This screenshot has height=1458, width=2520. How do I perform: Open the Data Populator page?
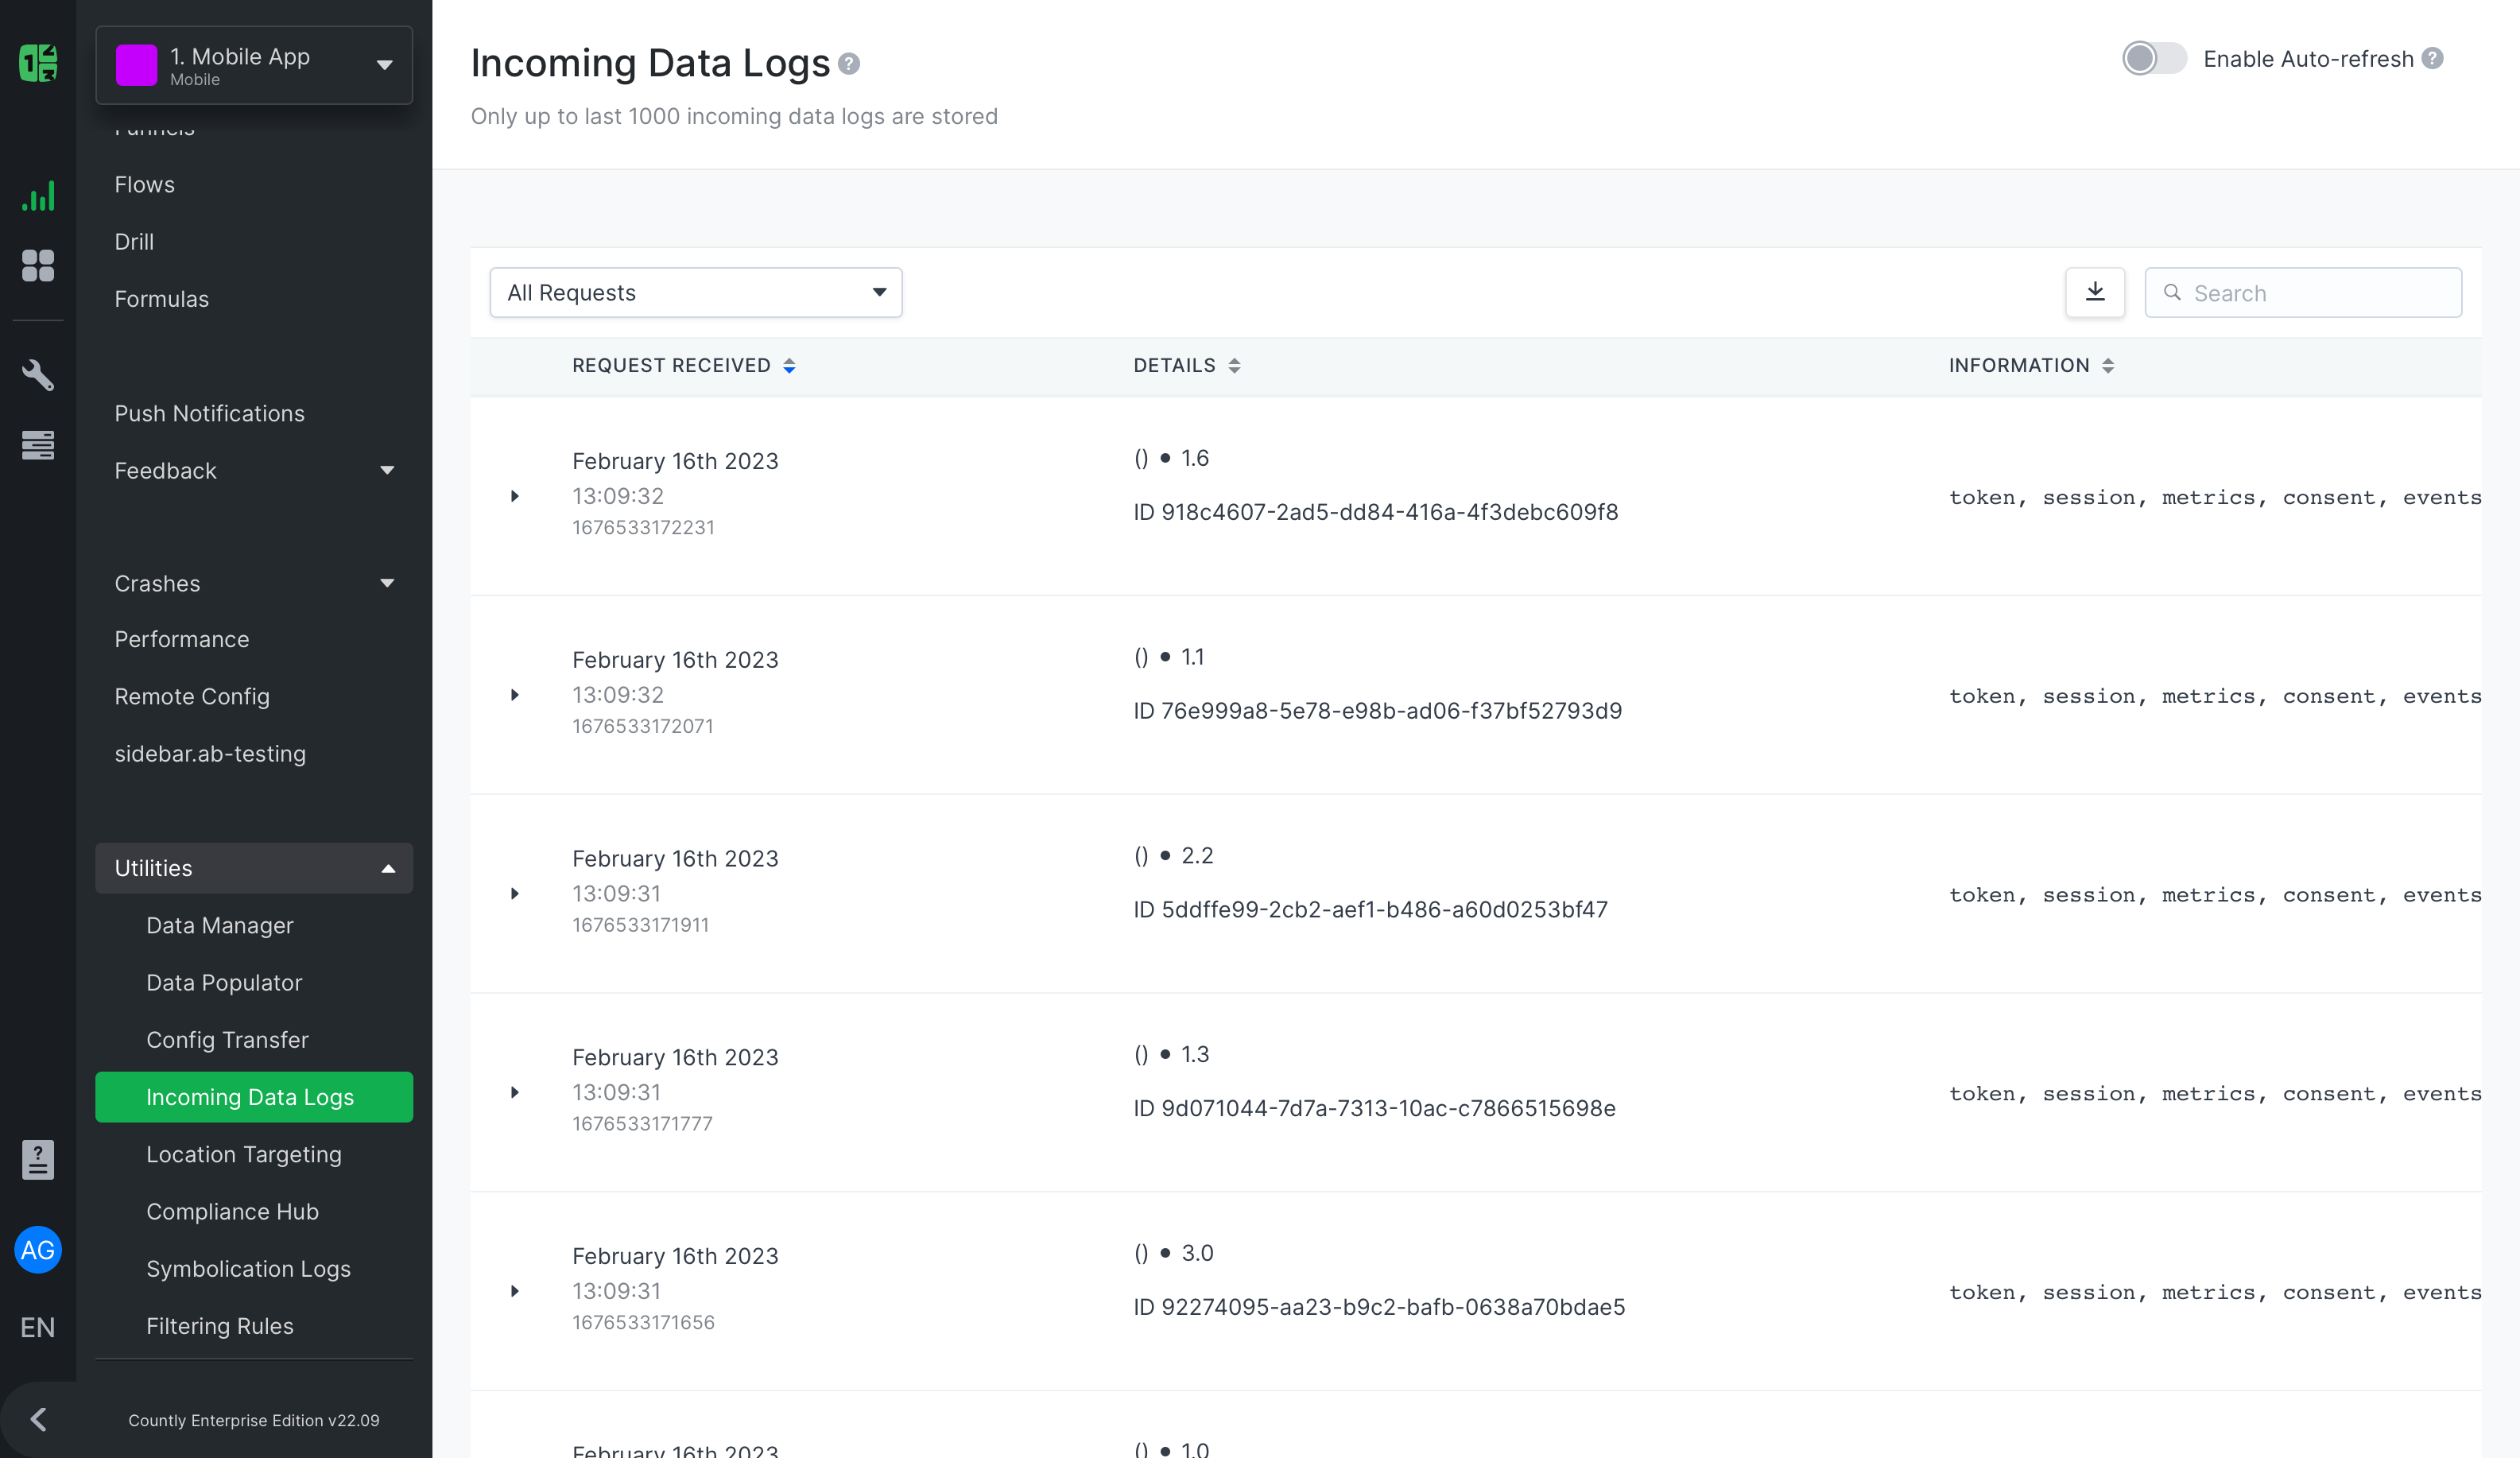pyautogui.click(x=224, y=982)
